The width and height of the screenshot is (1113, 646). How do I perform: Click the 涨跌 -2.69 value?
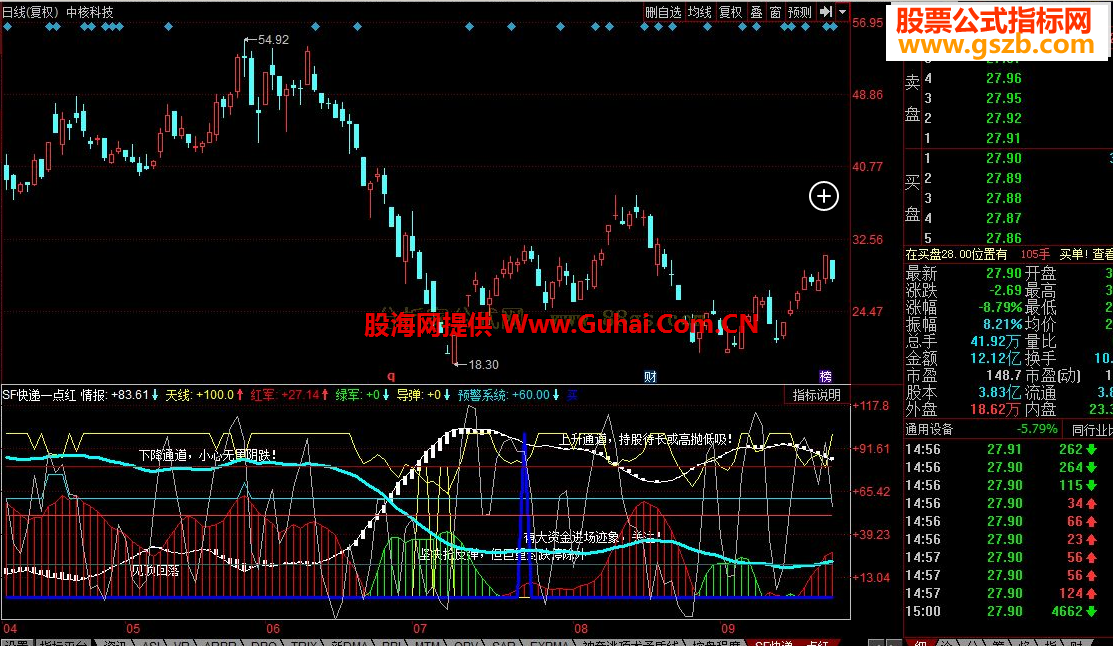(1005, 290)
